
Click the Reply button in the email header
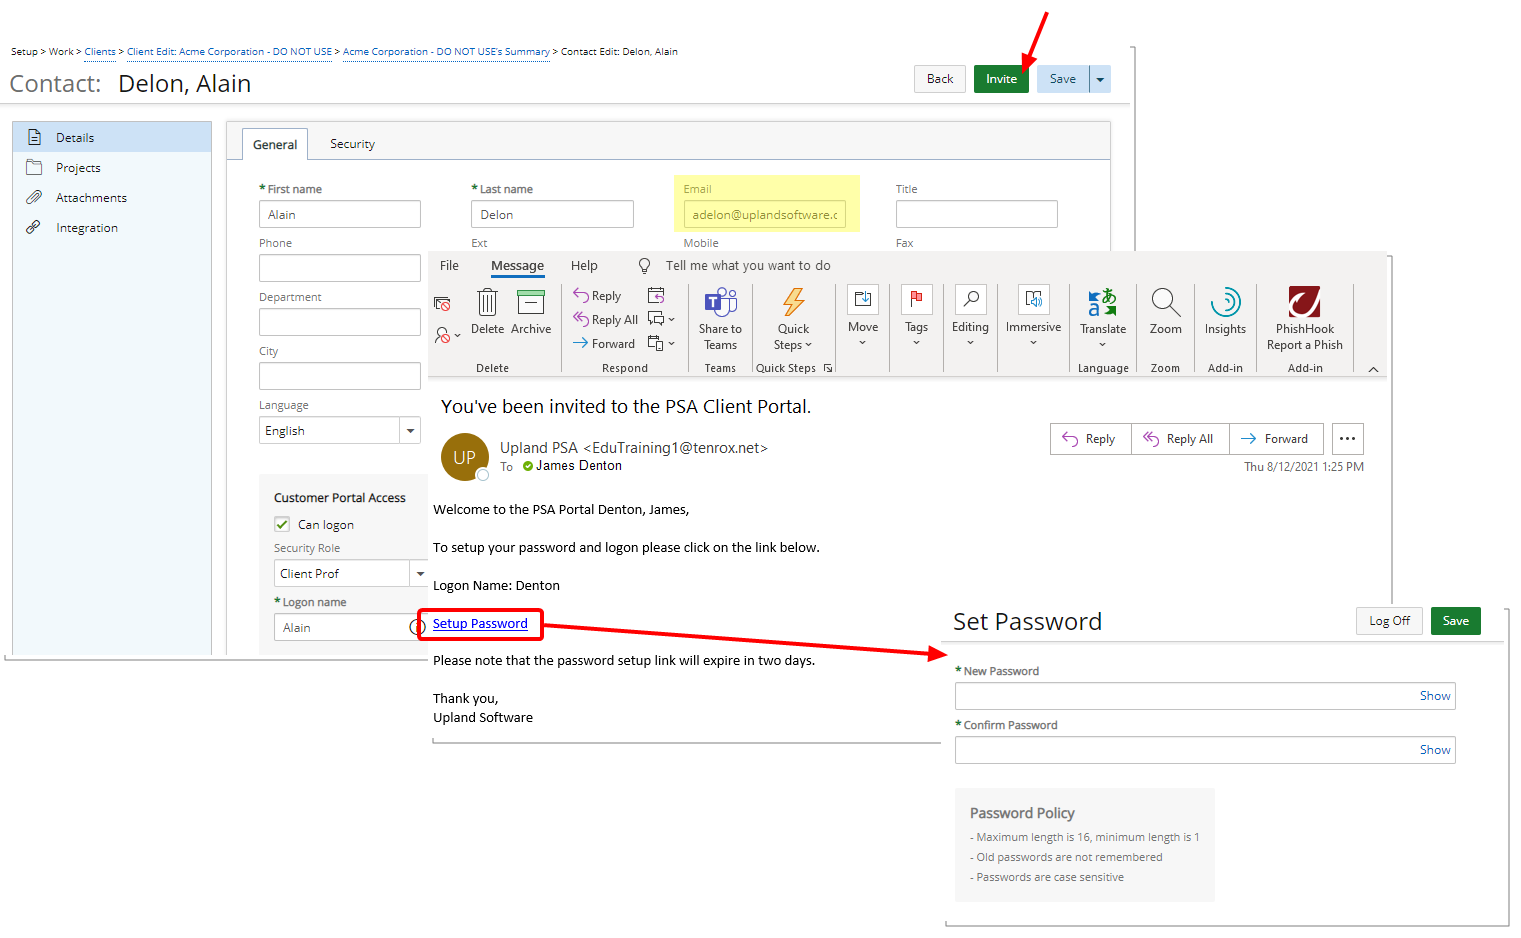pos(1091,439)
